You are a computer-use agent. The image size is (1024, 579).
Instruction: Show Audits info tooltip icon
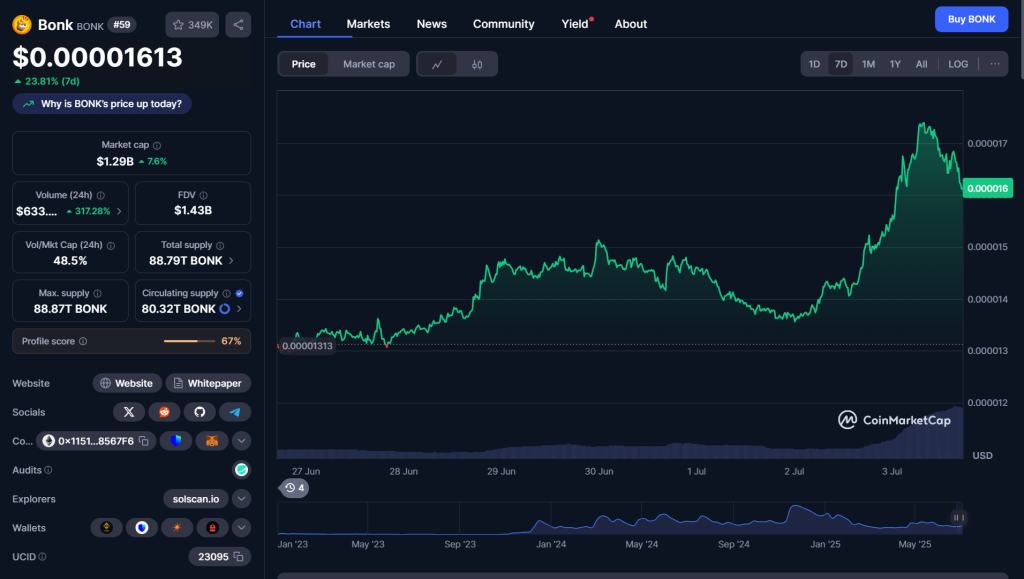point(48,470)
